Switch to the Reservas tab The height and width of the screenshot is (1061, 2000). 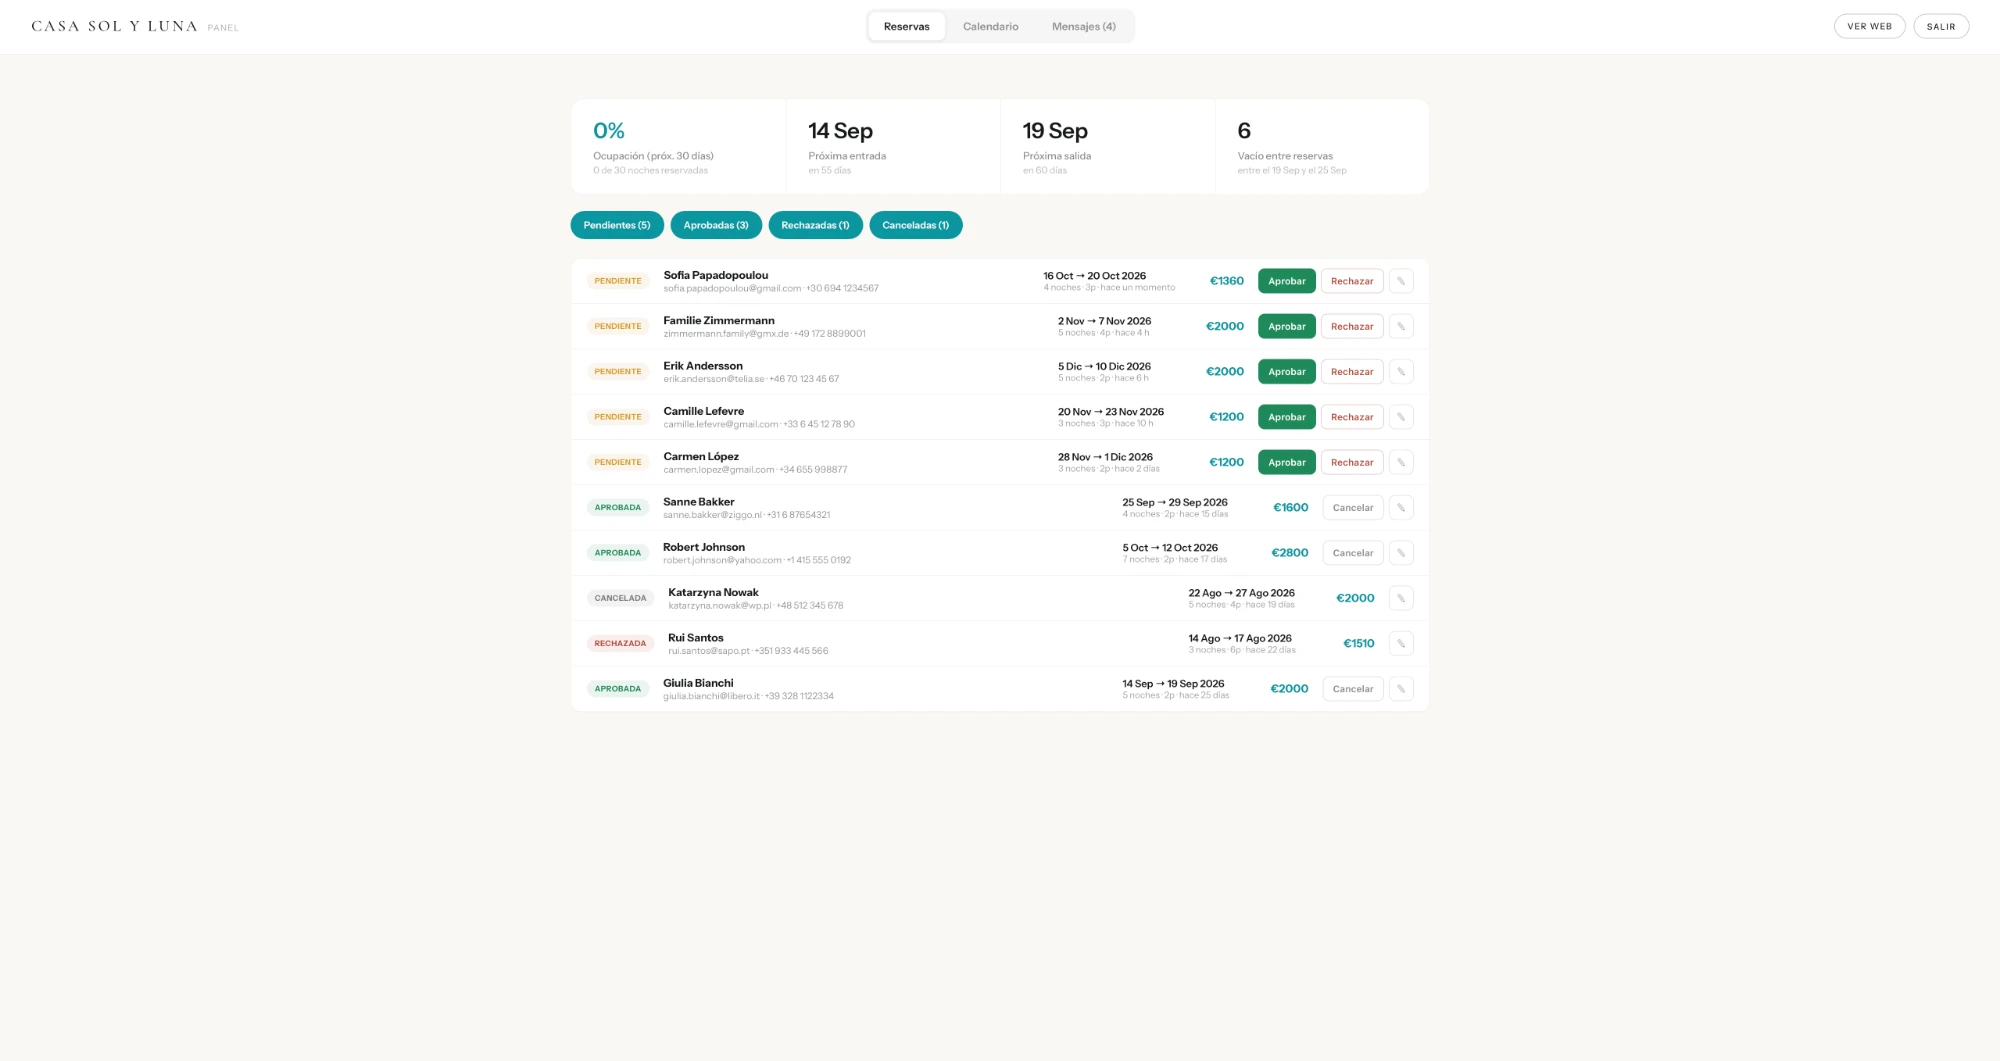coord(907,27)
